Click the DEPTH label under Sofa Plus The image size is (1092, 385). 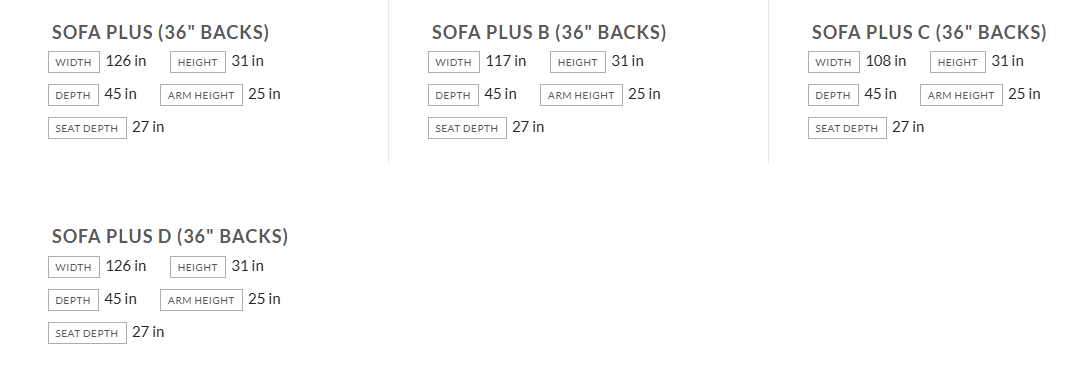(73, 95)
